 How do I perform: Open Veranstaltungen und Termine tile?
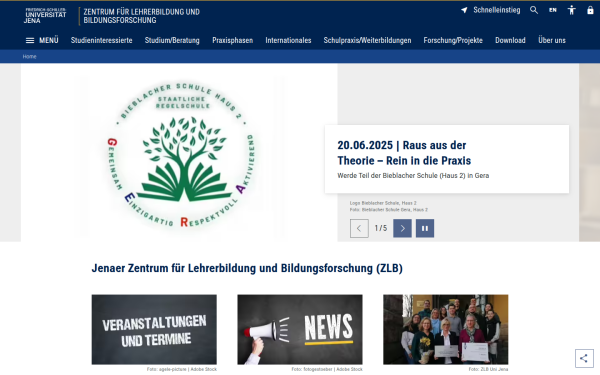coord(154,329)
